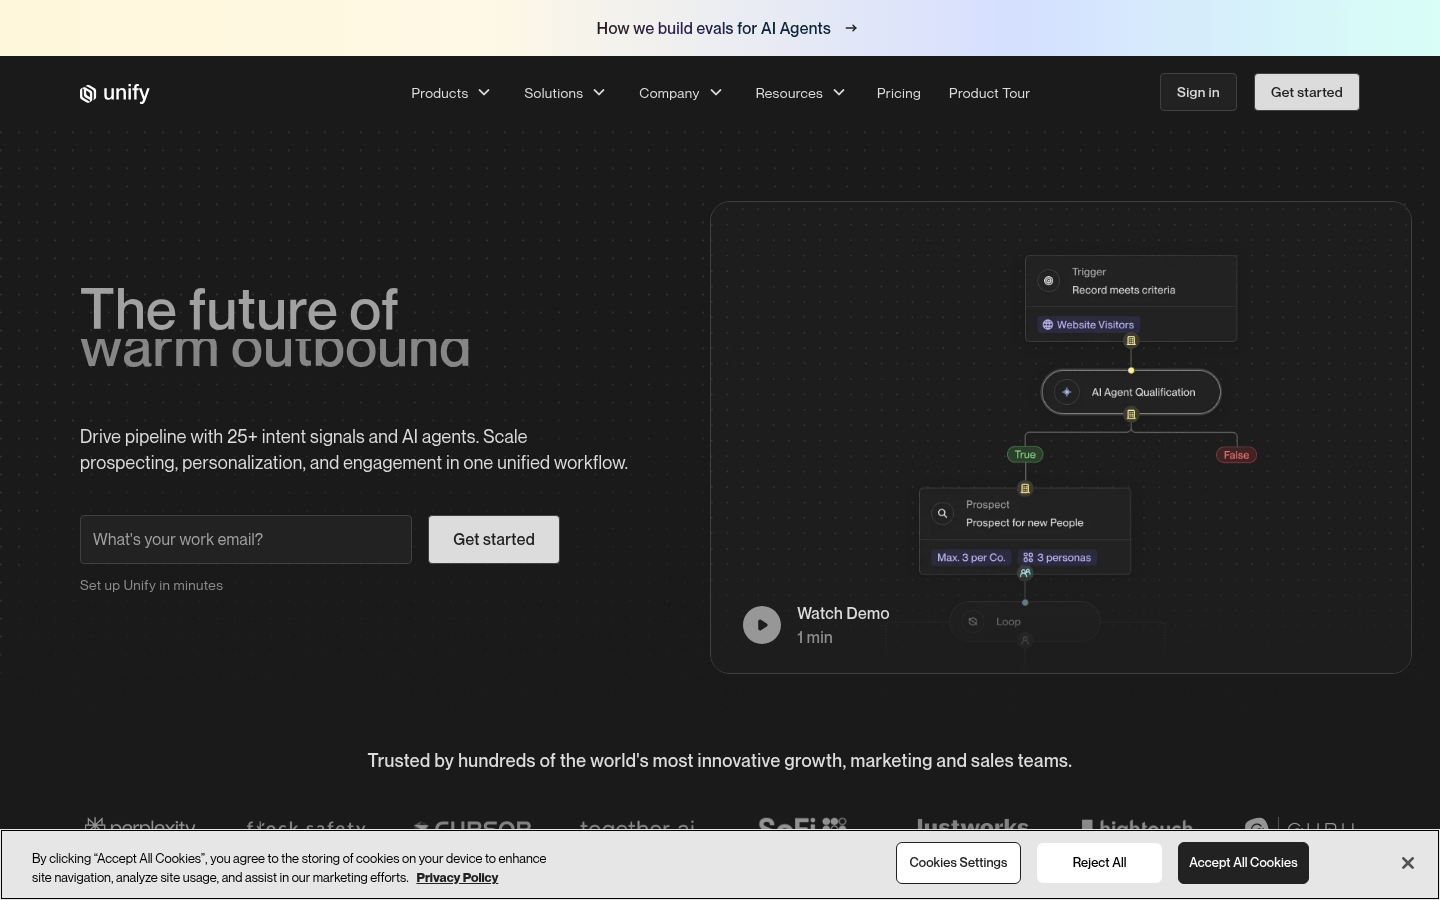Image resolution: width=1440 pixels, height=900 pixels.
Task: Click the Loop node icon
Action: tap(973, 622)
